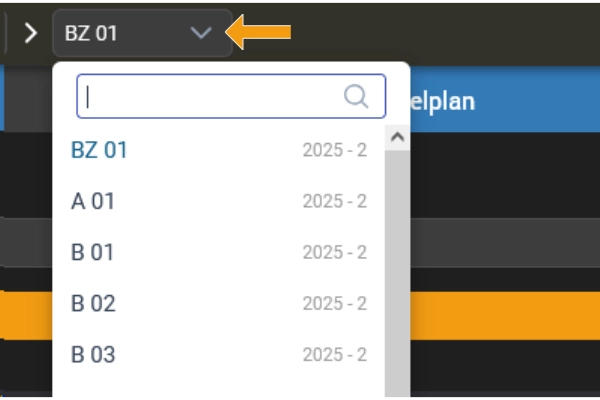Collapse the BZ 01 dropdown via its chevron
The height and width of the screenshot is (400, 600).
(x=201, y=33)
